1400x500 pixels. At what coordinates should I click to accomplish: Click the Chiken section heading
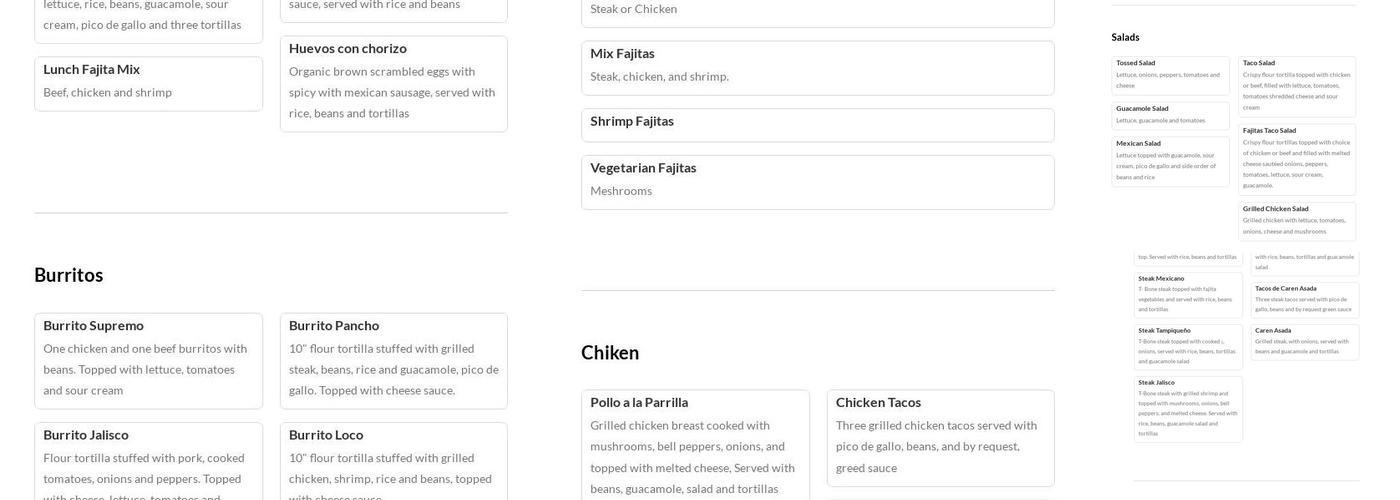[610, 352]
